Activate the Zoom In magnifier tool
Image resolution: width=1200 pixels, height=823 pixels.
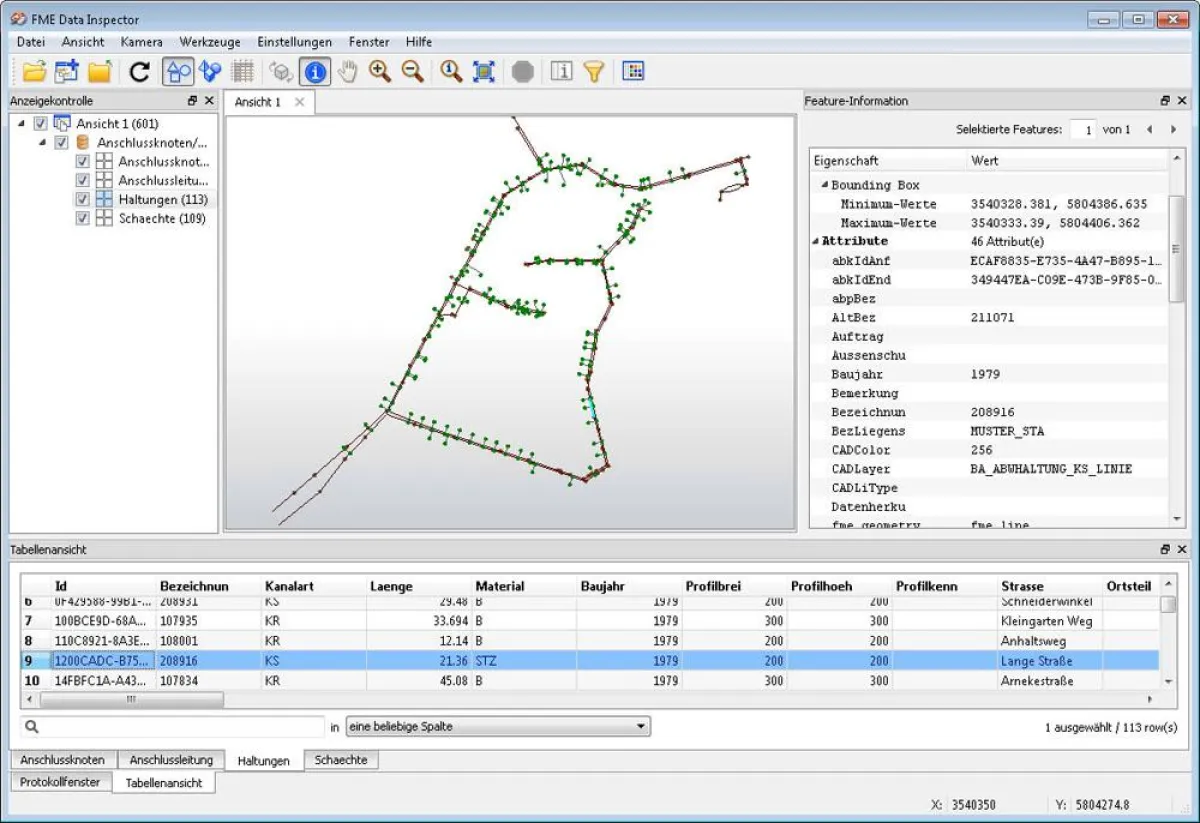[379, 71]
